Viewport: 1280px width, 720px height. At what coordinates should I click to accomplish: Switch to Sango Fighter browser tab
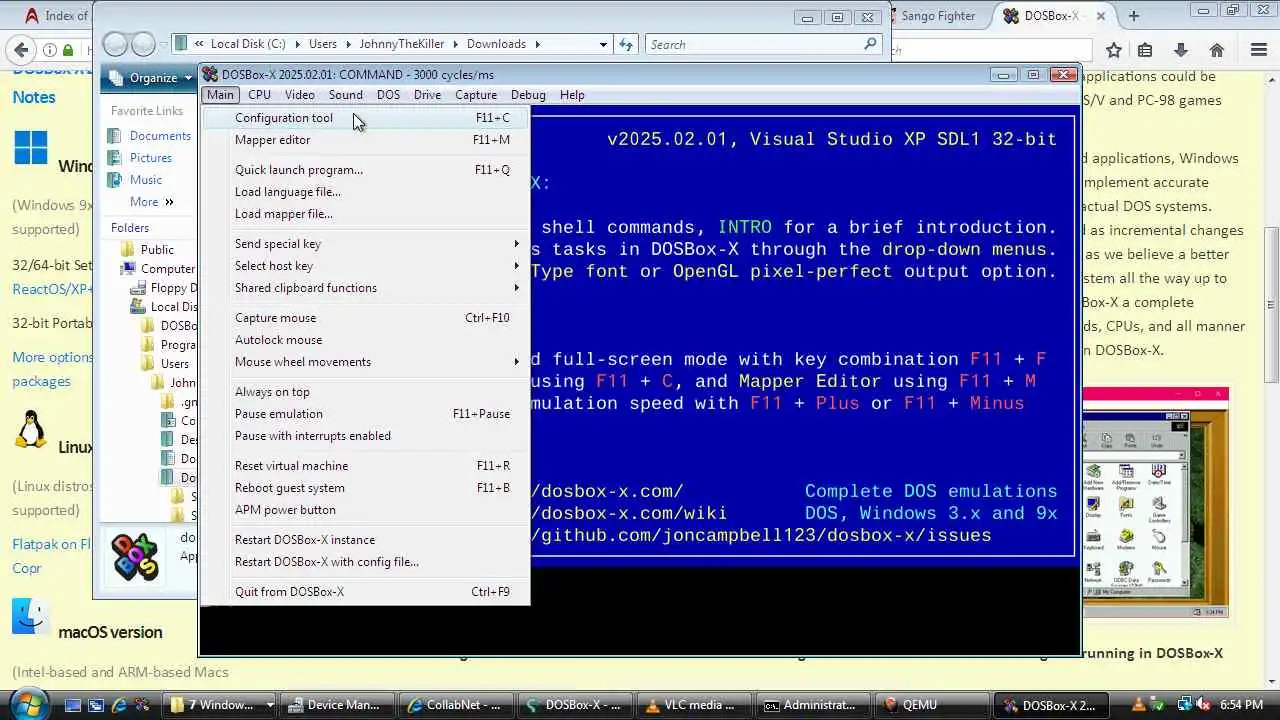[x=938, y=16]
